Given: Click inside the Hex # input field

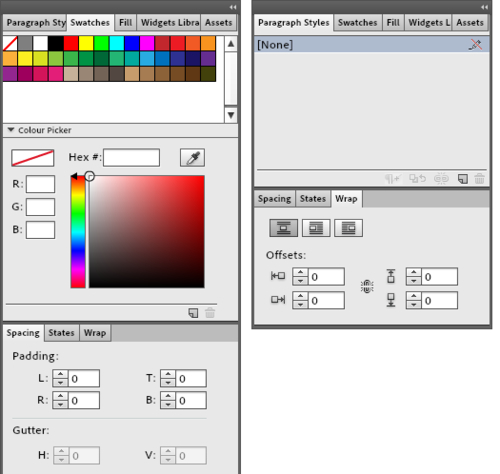Looking at the screenshot, I should coord(131,158).
